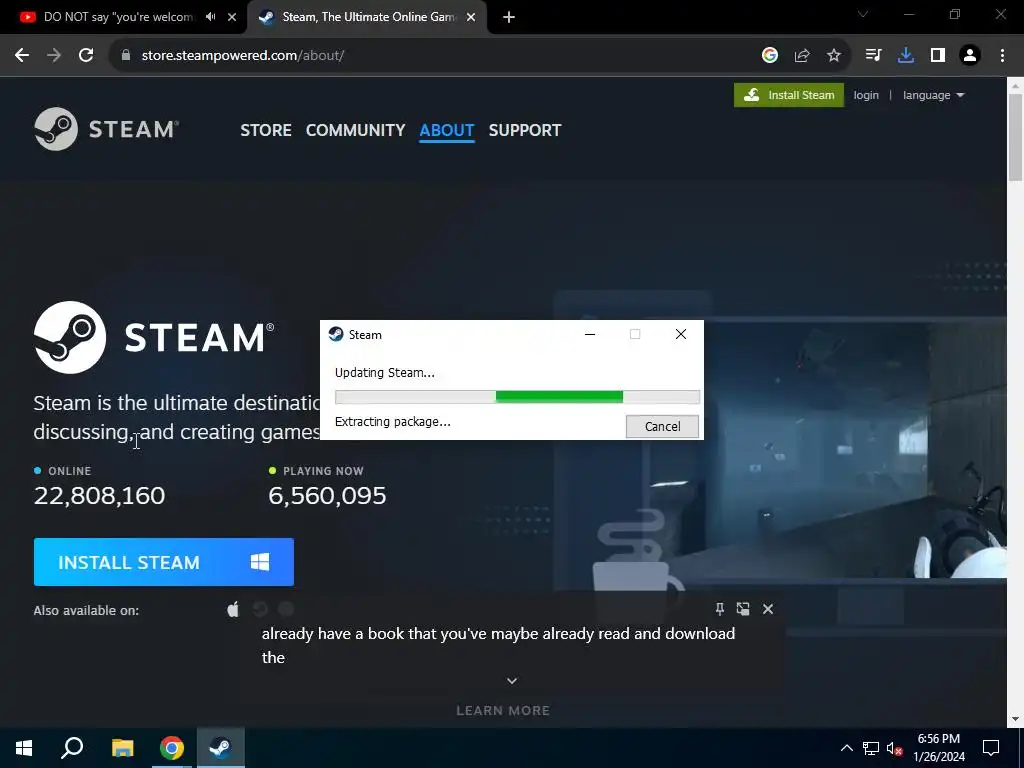Expand live caption with down chevron

[x=512, y=680]
